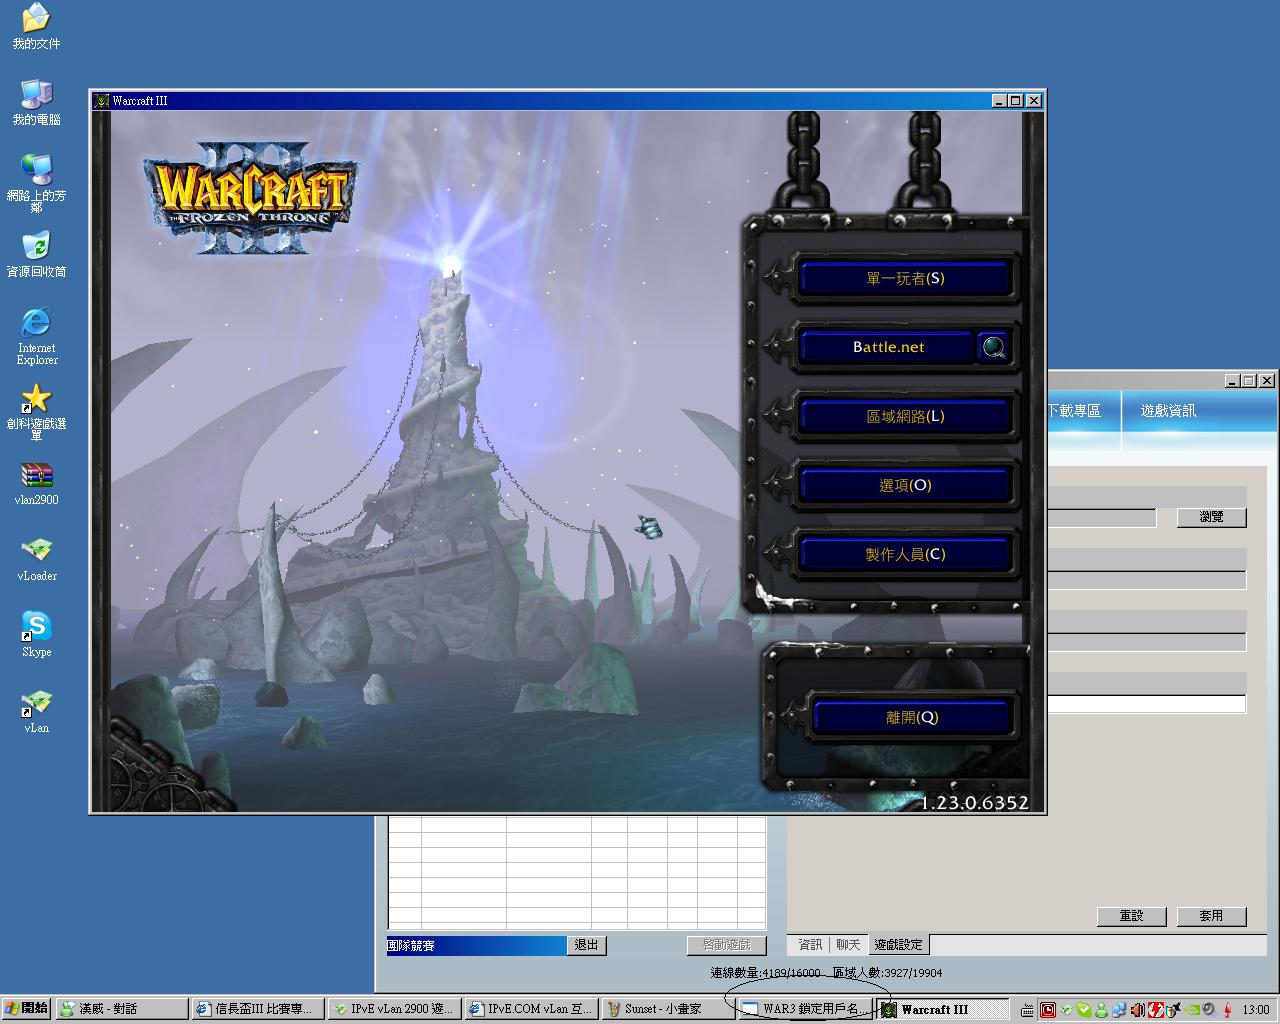Viewport: 1280px width, 1024px height.
Task: Switch to the 下載專區 tab in background window
Action: 1074,411
